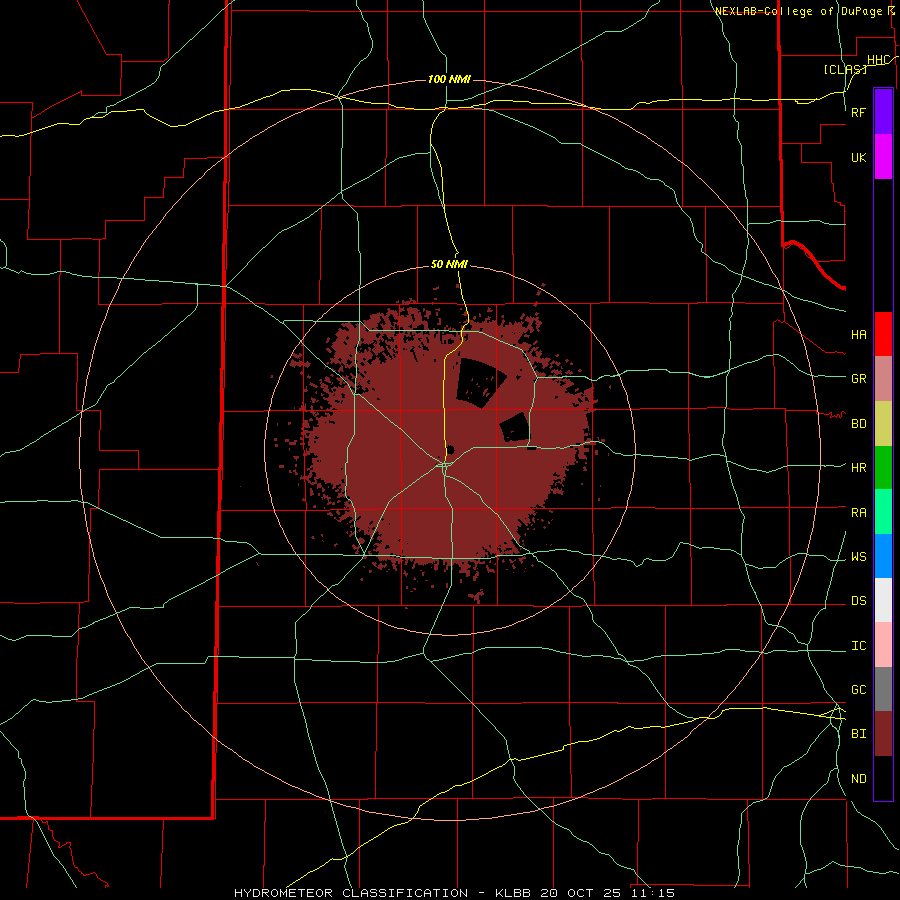Click the smaller black wedge gap in echoes

pyautogui.click(x=515, y=428)
